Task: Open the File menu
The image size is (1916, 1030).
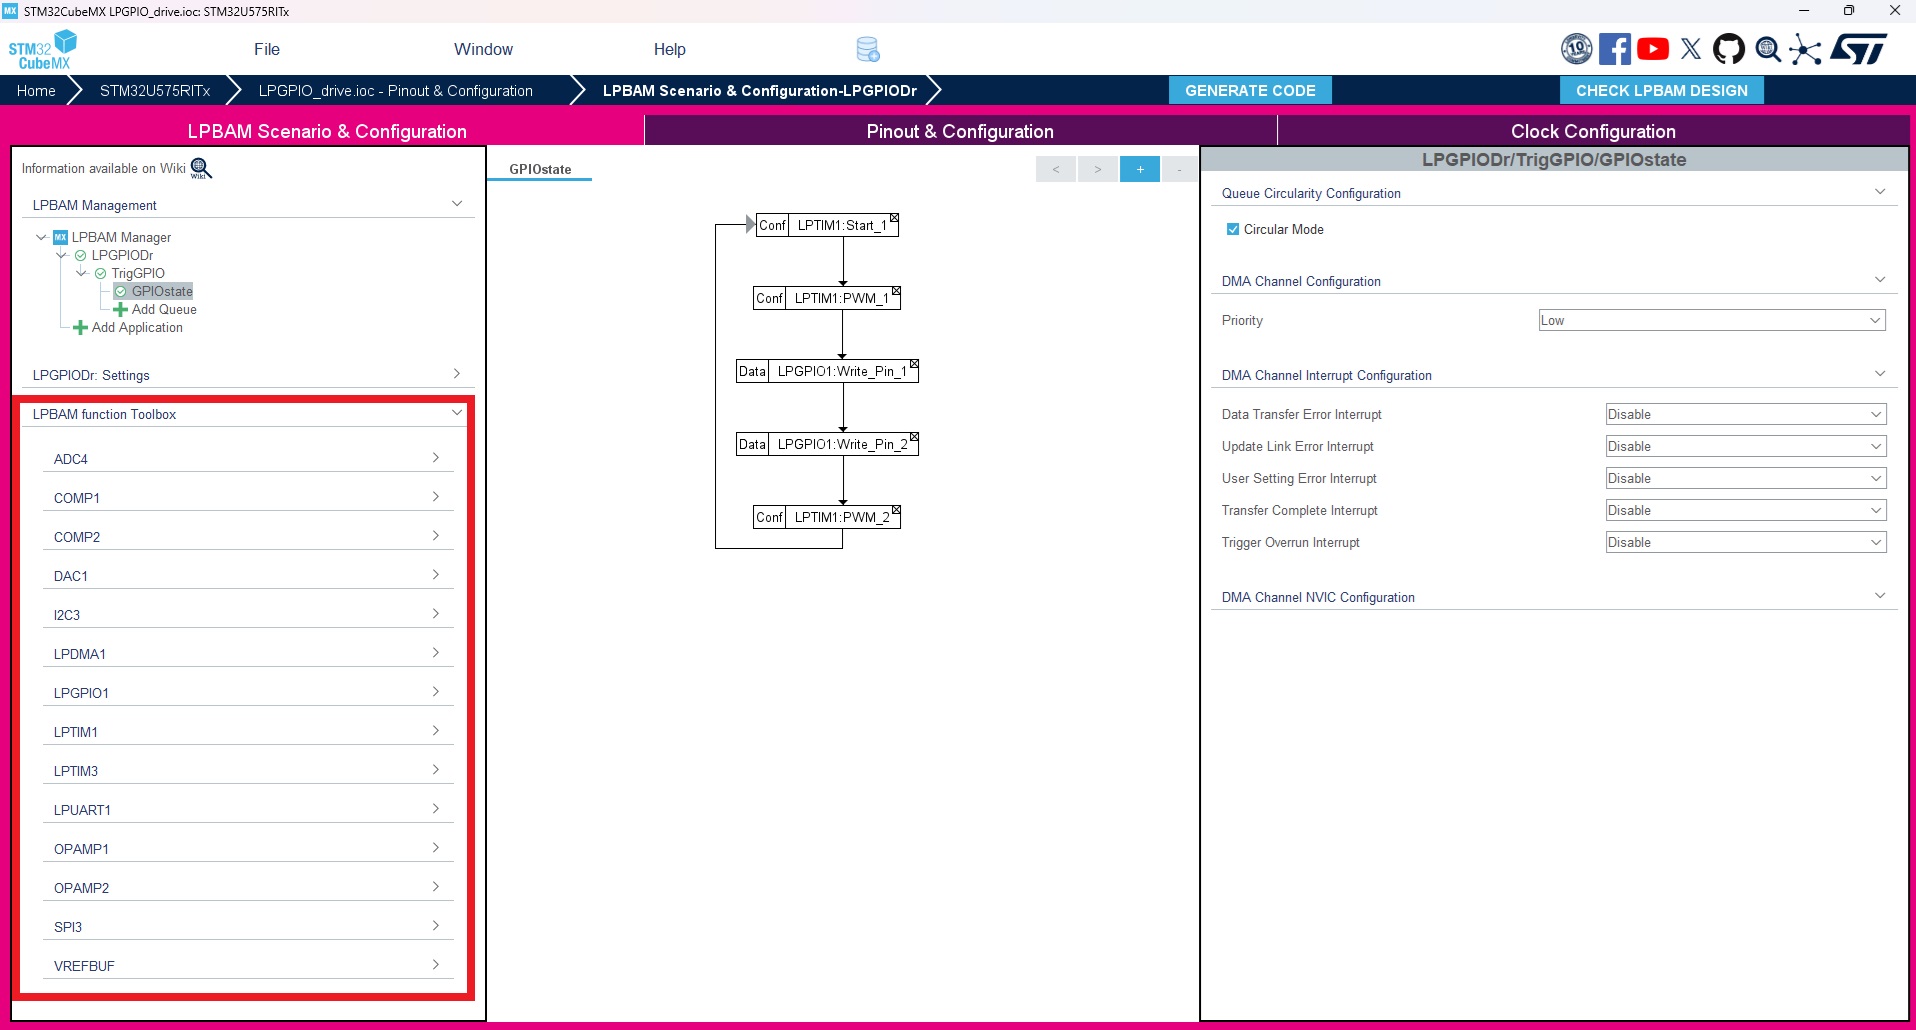Action: point(266,49)
